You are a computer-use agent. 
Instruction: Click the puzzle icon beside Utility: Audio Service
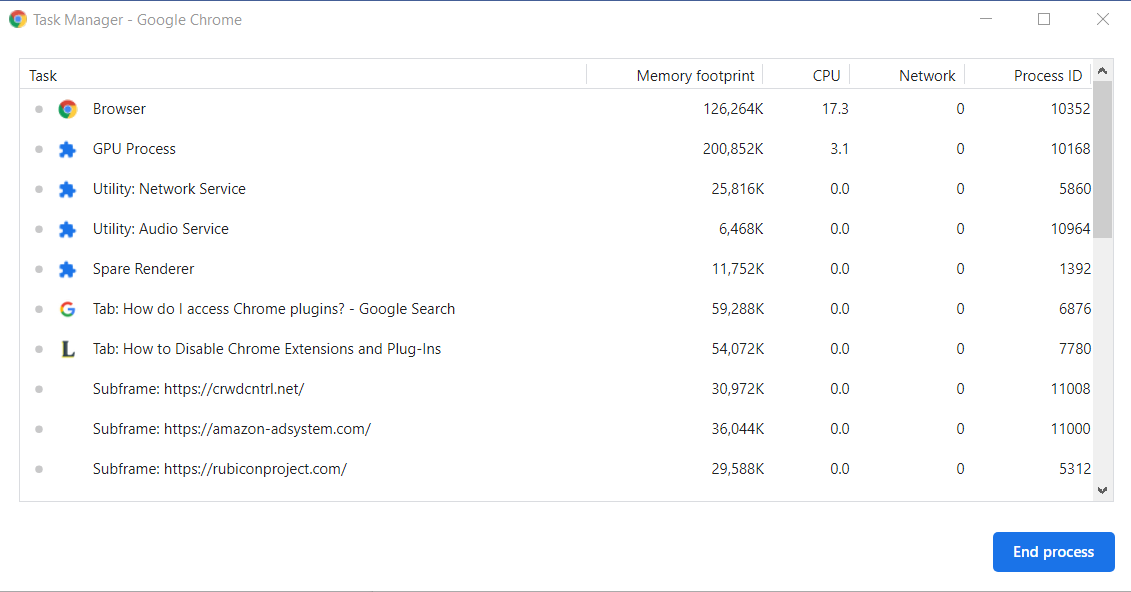coord(68,229)
